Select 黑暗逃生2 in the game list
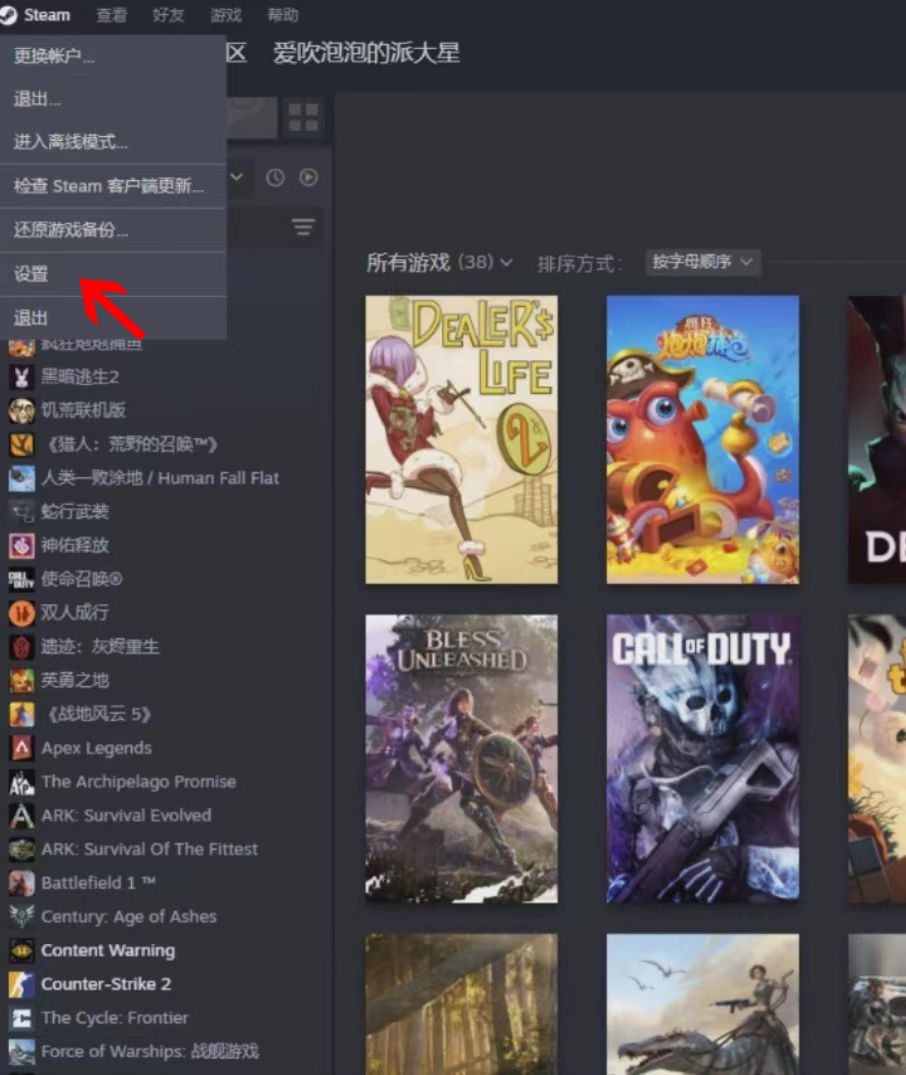The width and height of the screenshot is (906, 1075). point(80,376)
